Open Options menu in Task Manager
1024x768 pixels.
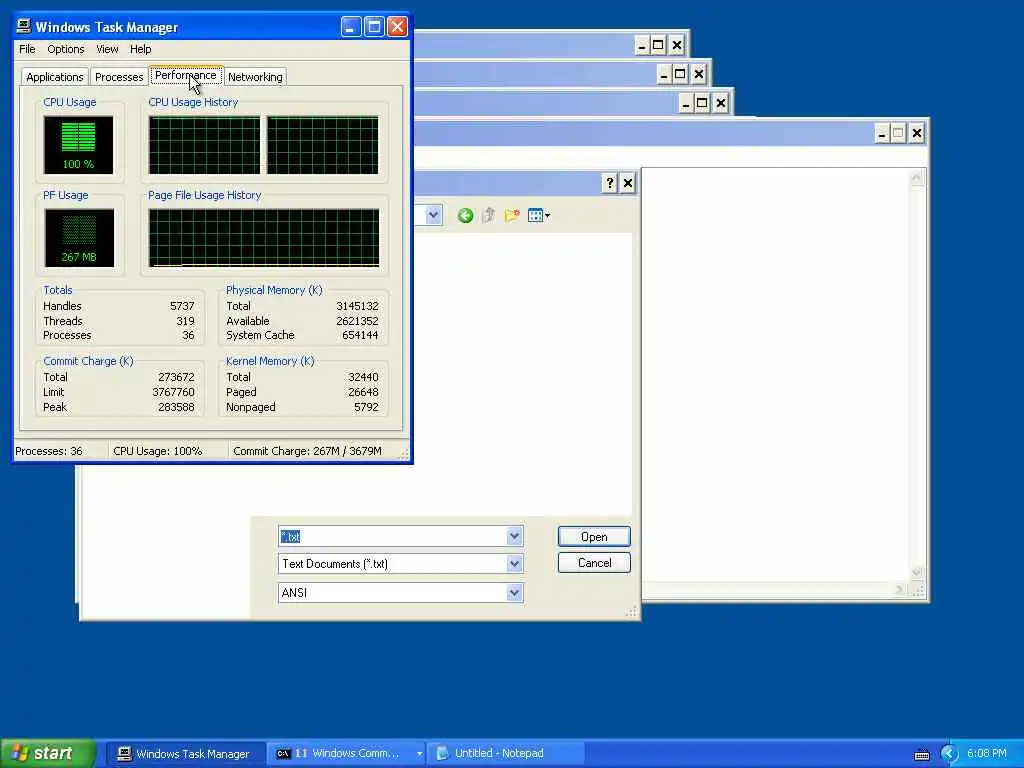(x=65, y=49)
